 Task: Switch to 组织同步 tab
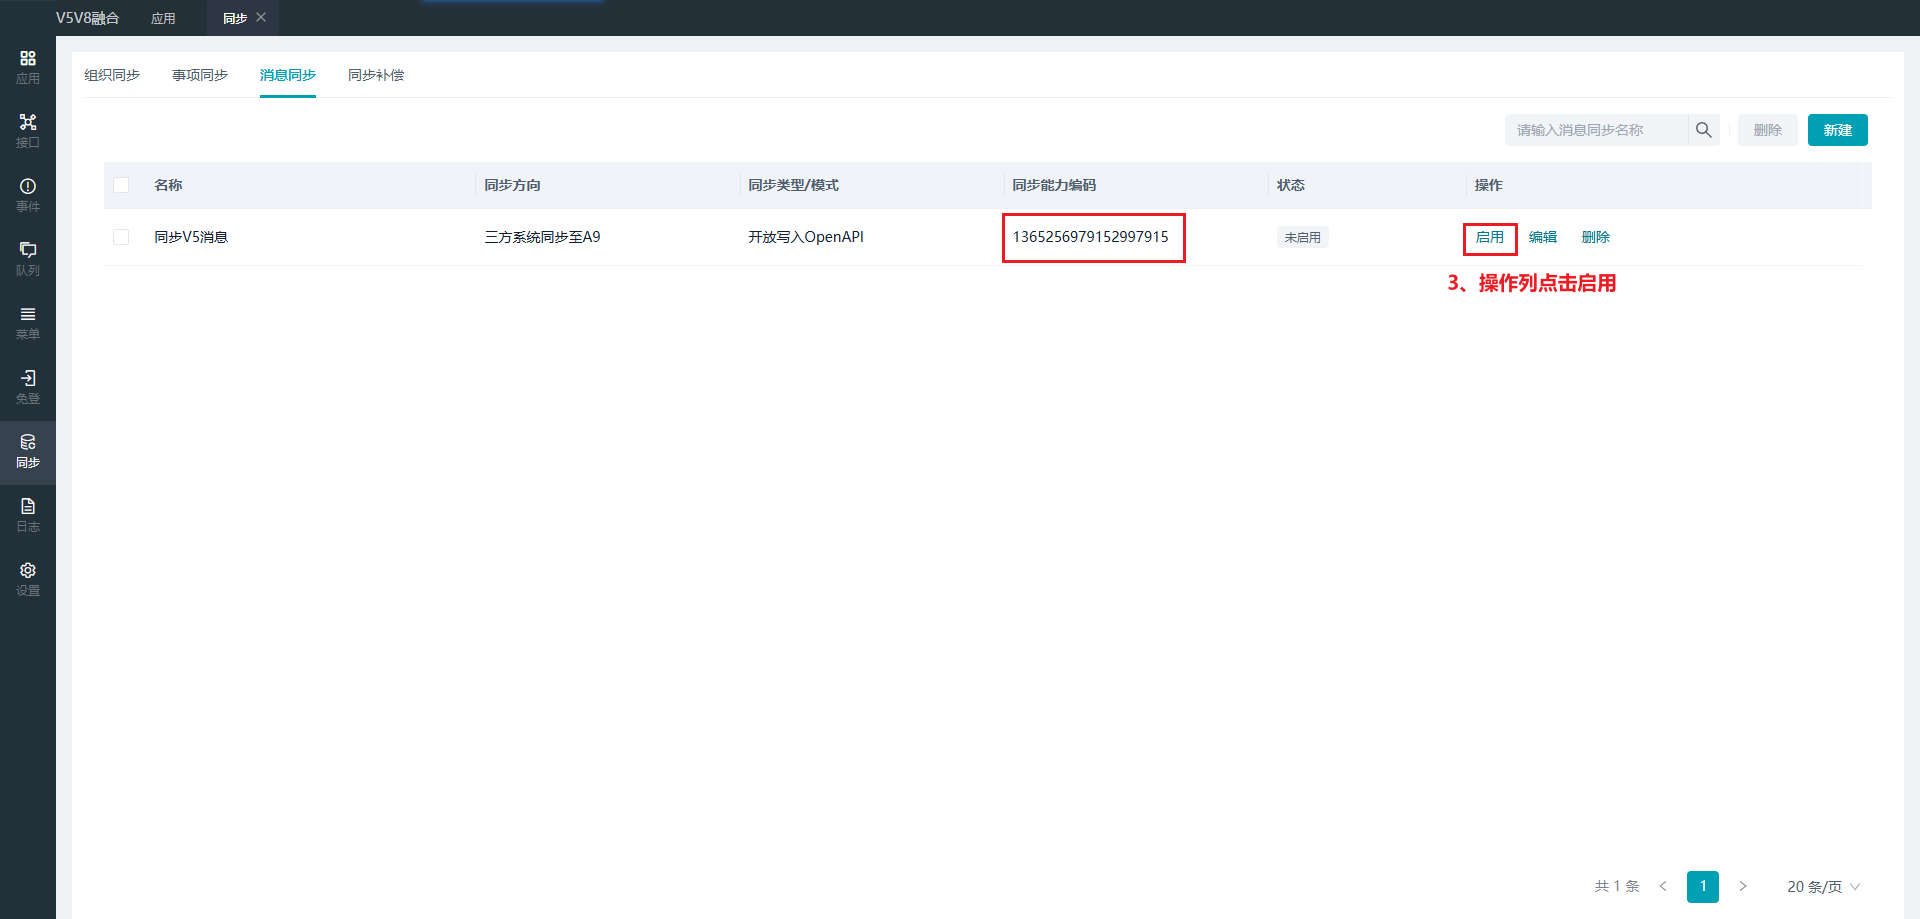point(112,75)
